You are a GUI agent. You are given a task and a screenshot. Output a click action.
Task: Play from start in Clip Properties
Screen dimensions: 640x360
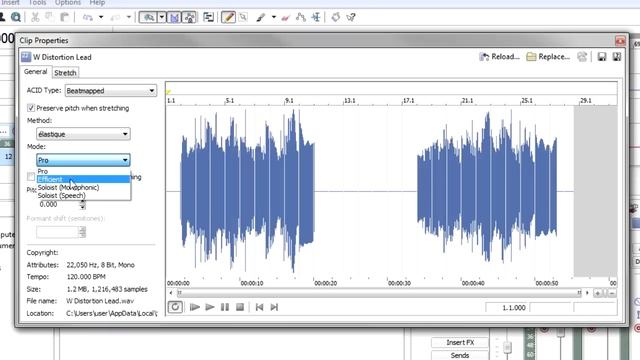tap(195, 307)
